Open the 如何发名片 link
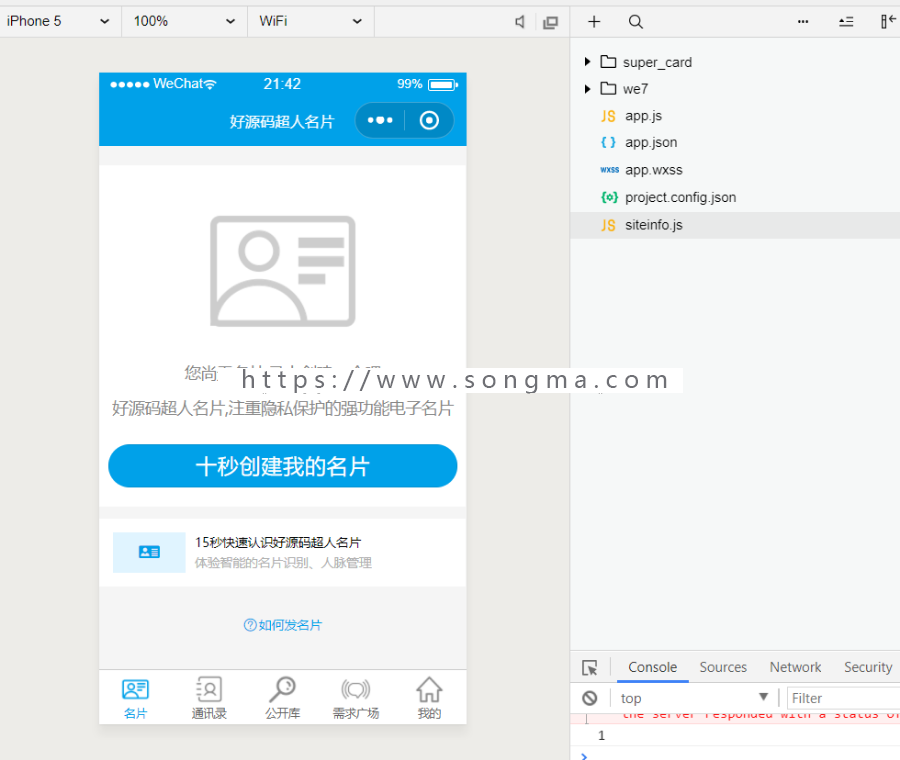The height and width of the screenshot is (760, 900). [x=282, y=624]
